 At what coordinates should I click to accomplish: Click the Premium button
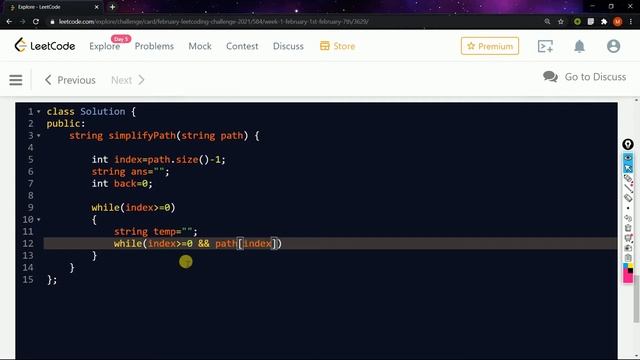point(490,46)
